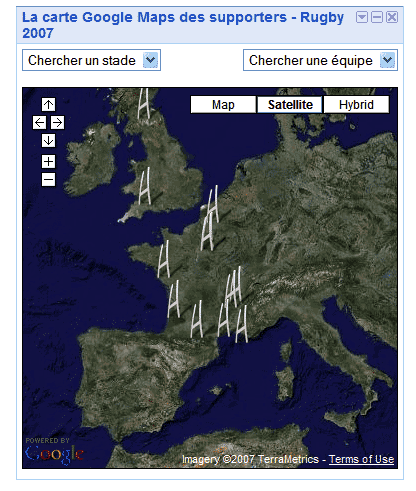Minimize the rugby map gadget
Viewport: 416px width, 491px height.
pos(377,17)
